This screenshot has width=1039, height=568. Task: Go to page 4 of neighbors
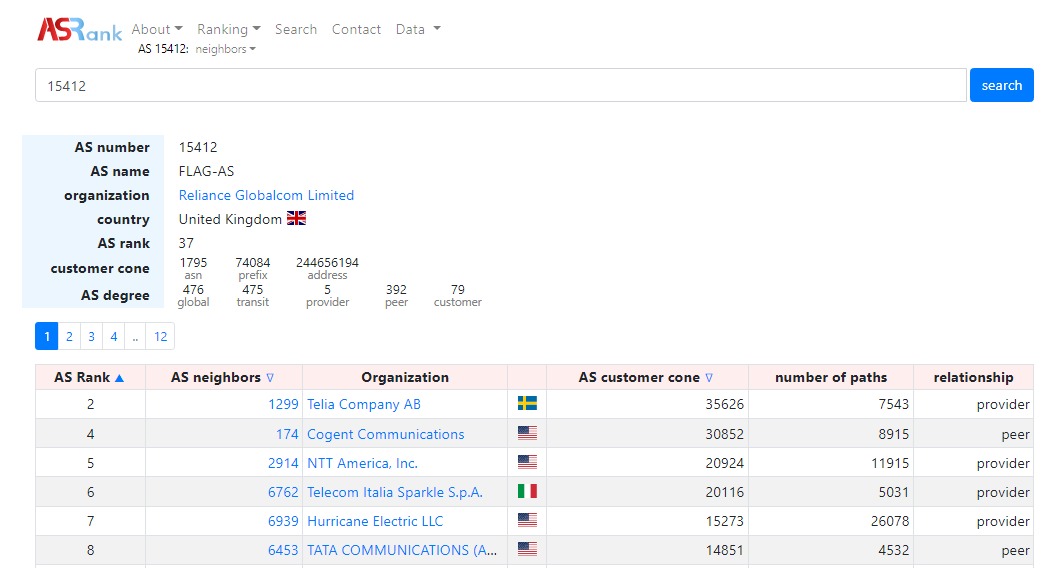(114, 336)
